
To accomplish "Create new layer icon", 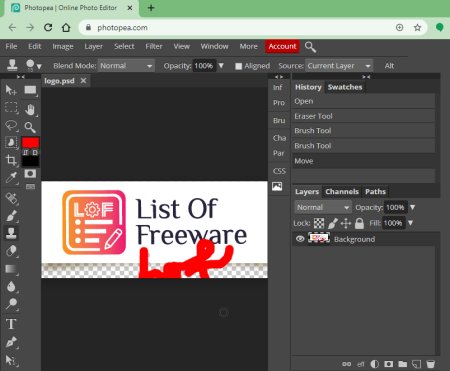I will click(416, 364).
